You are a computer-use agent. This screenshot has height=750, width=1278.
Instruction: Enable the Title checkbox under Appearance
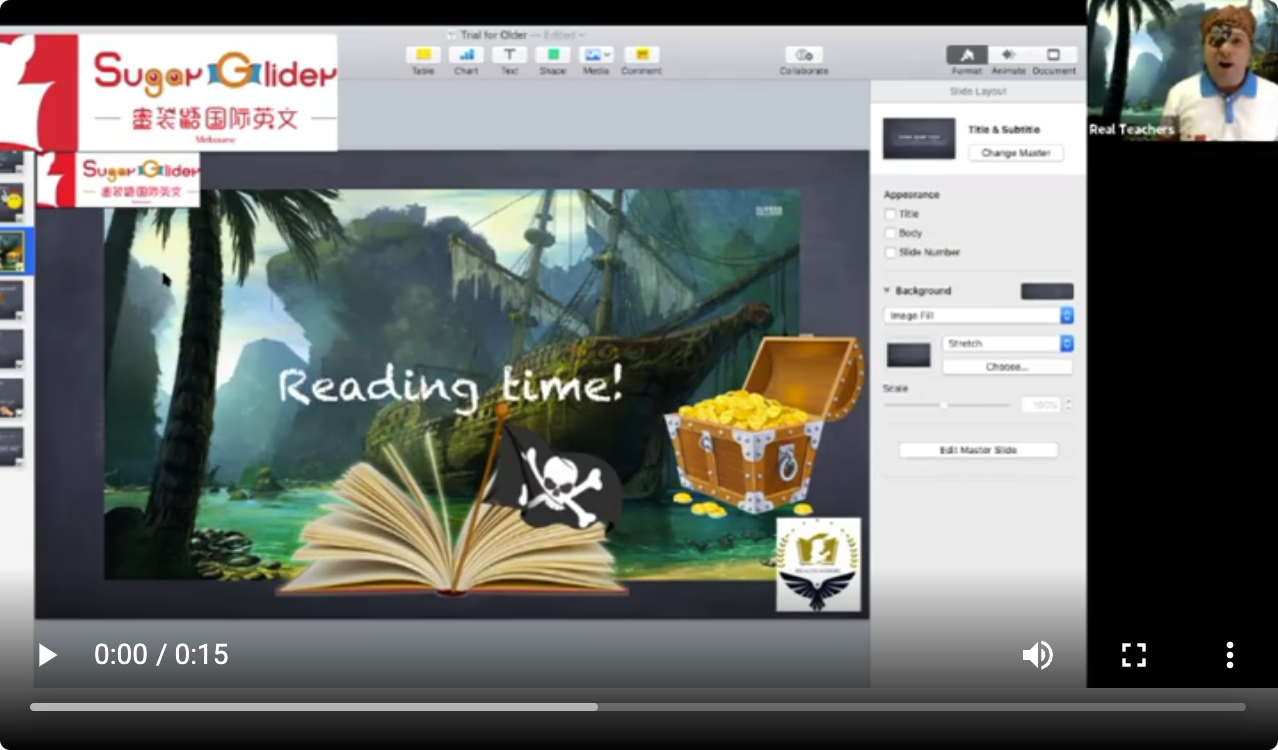click(890, 214)
